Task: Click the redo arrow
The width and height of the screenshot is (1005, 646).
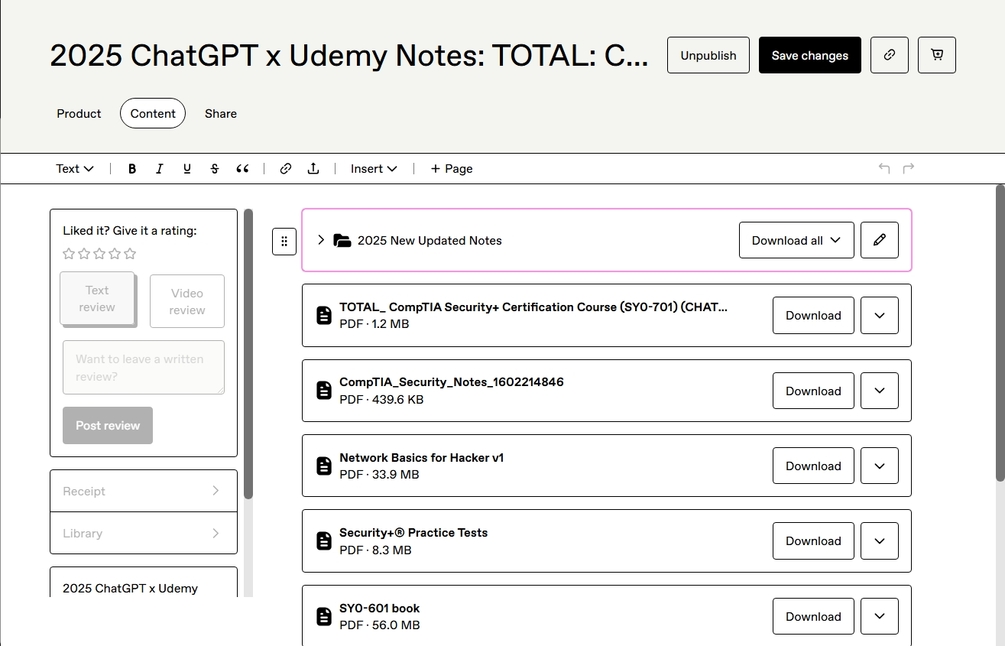Action: click(x=908, y=169)
